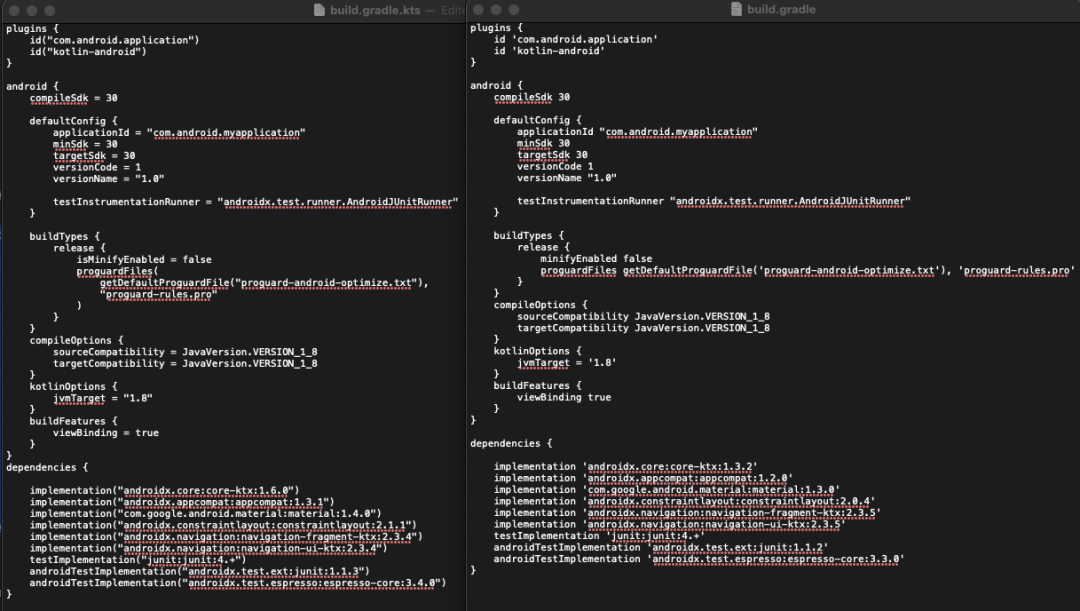Click implementation constraintlayout:2.1.1 line
Screen dimensions: 1080x611
pos(223,525)
